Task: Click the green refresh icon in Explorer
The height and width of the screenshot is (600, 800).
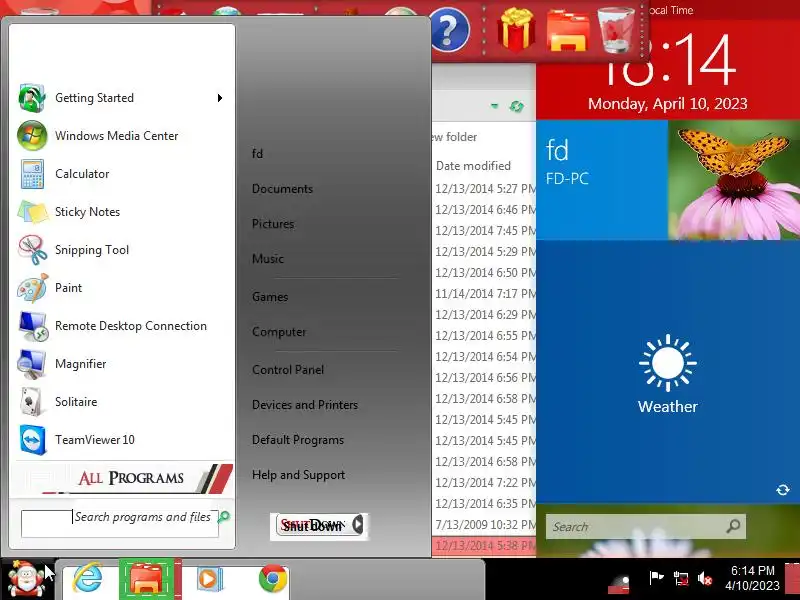Action: 516,106
